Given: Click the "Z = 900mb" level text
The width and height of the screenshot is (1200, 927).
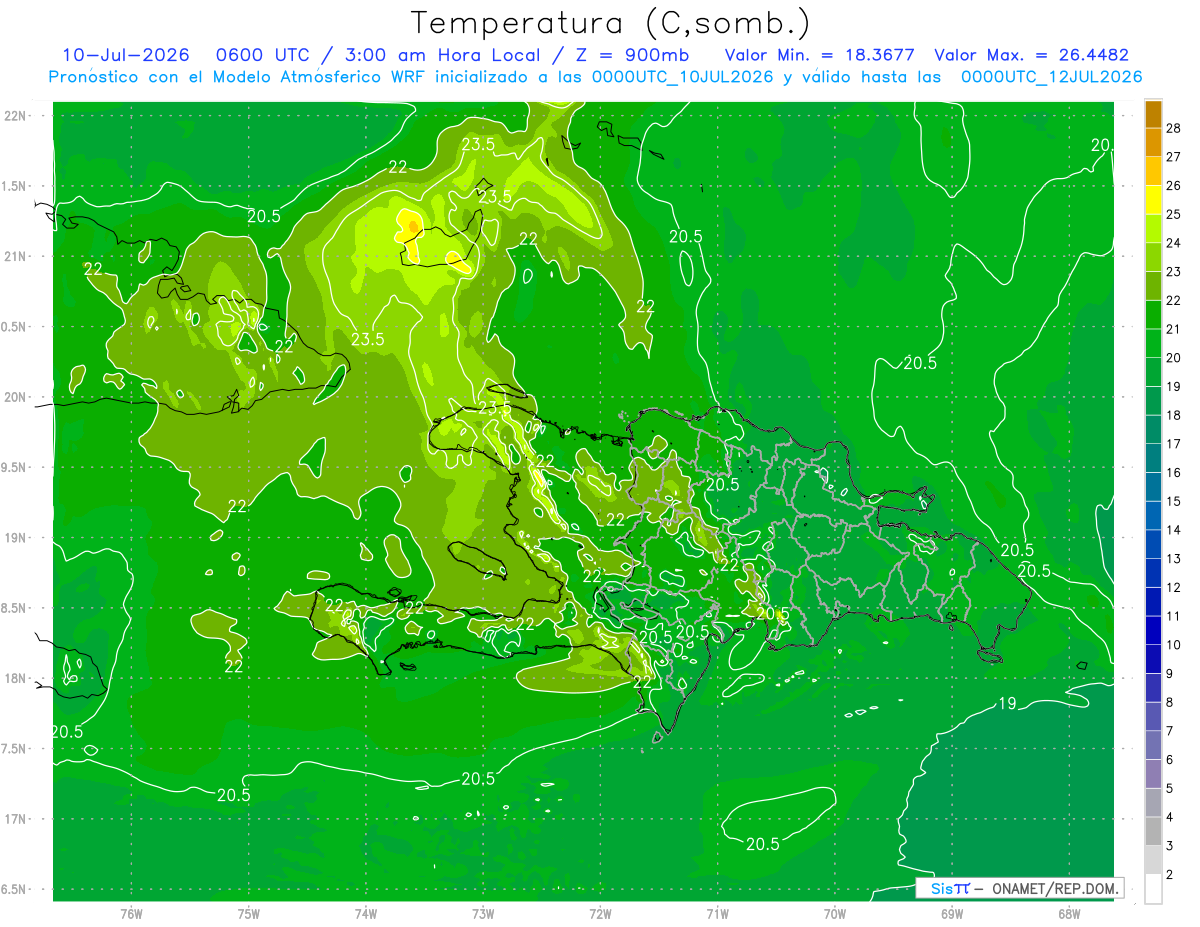Looking at the screenshot, I should coord(630,55).
